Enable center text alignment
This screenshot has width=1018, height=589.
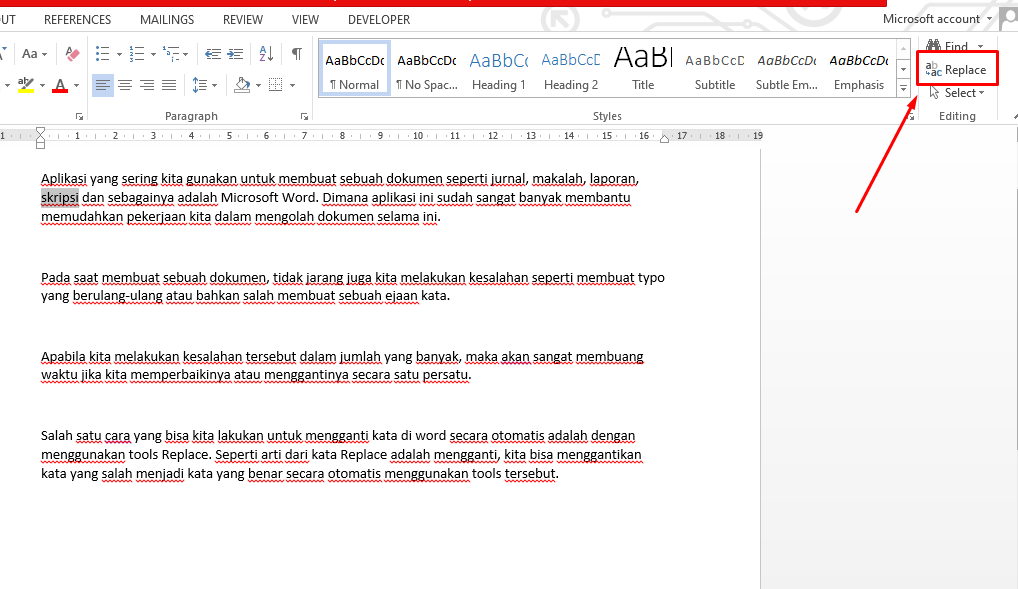click(x=124, y=84)
